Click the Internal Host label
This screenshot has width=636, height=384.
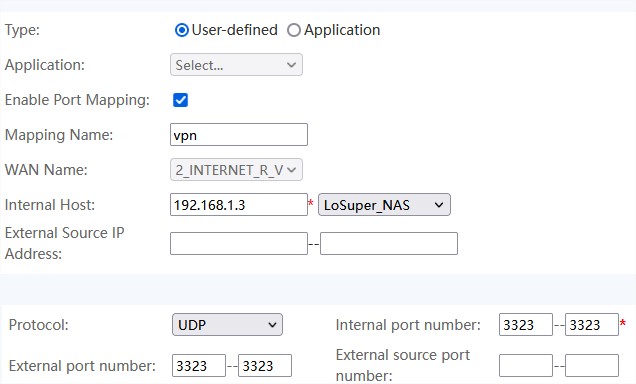coord(49,205)
